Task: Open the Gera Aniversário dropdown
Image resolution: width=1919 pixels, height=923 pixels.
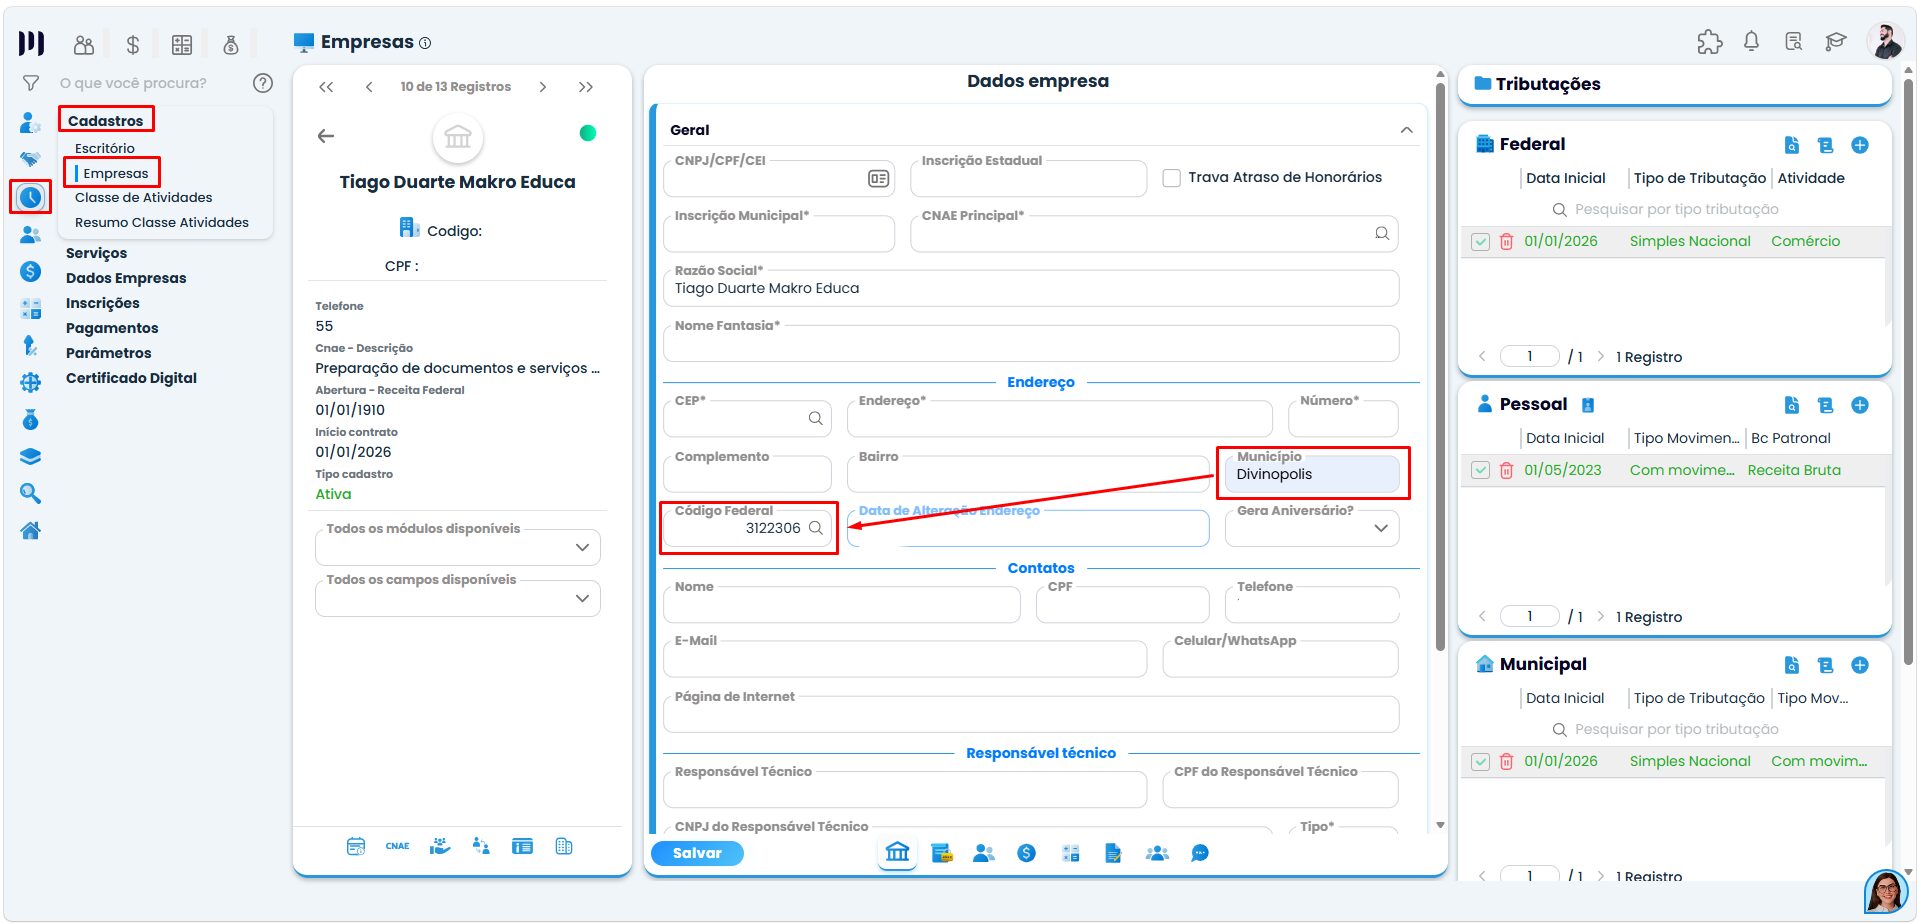Action: click(x=1312, y=528)
